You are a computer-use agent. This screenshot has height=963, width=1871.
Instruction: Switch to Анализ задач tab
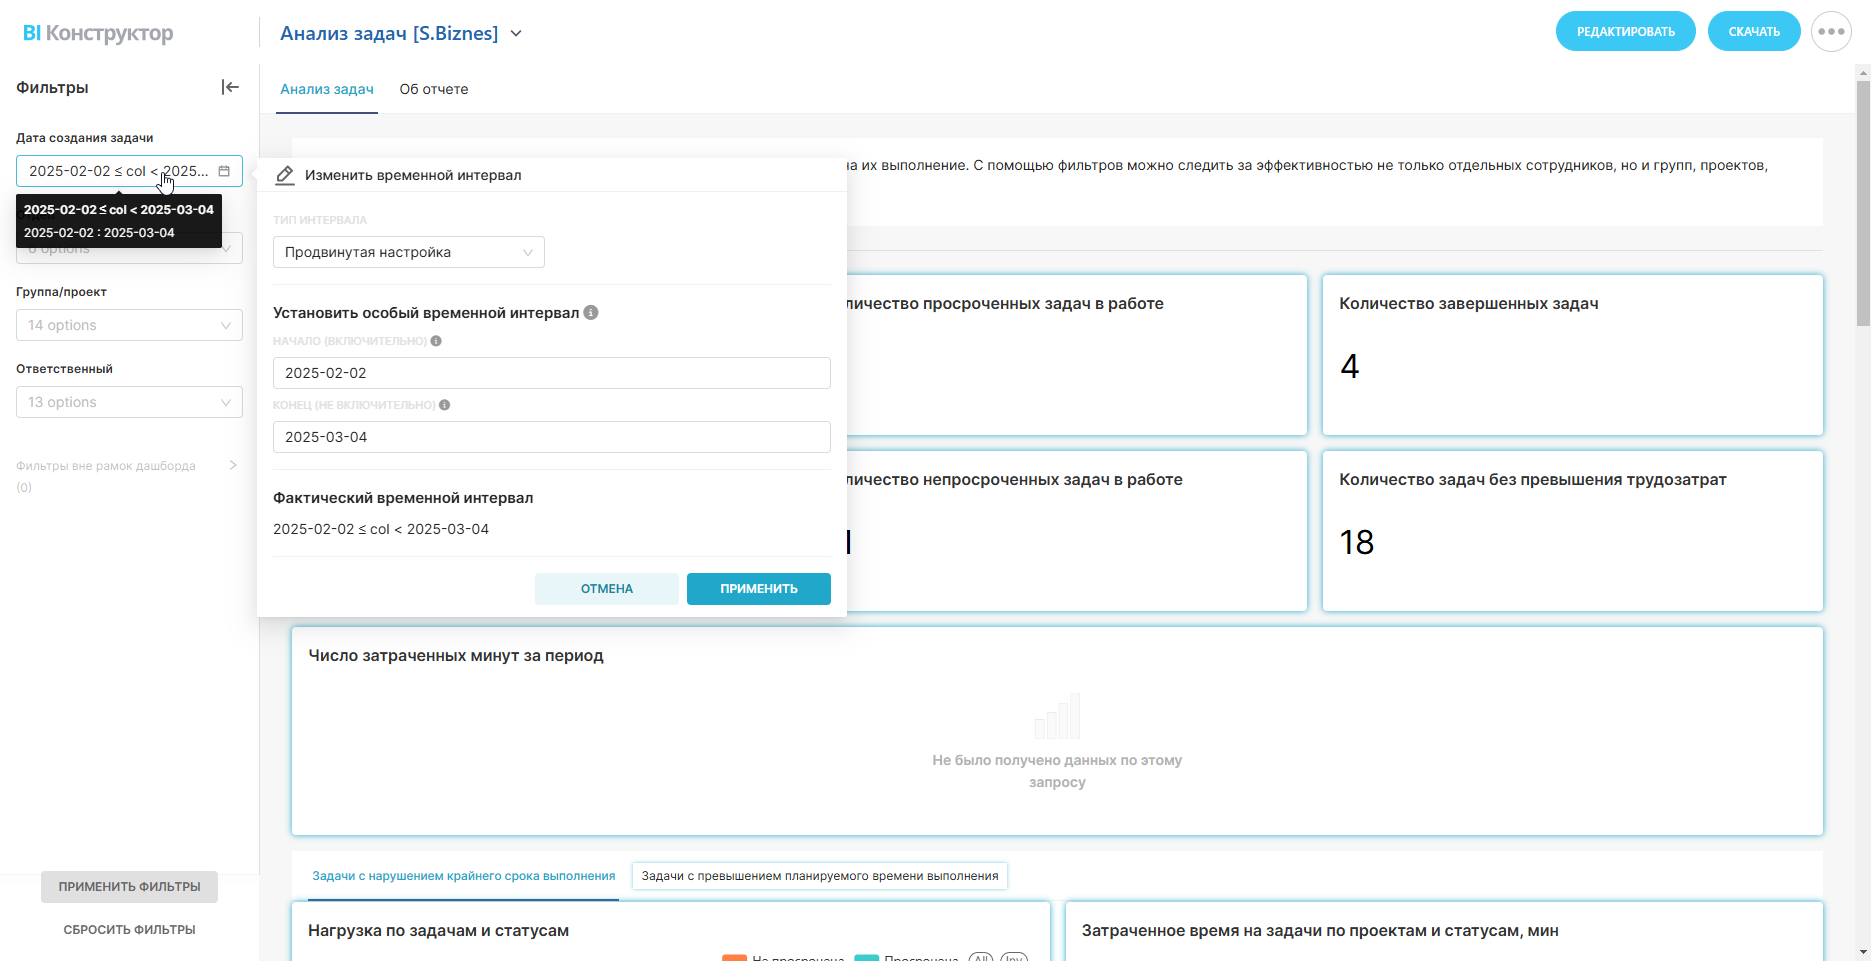pyautogui.click(x=327, y=89)
